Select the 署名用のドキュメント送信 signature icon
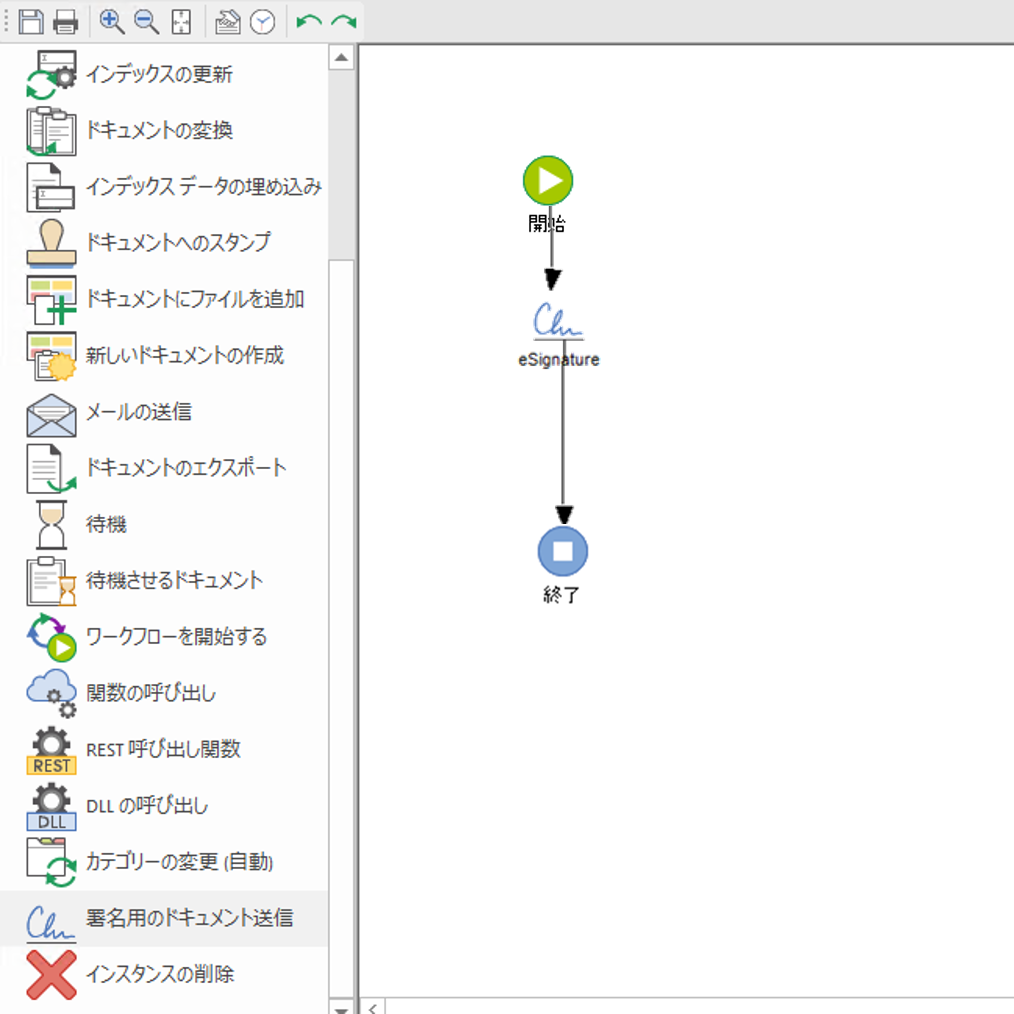This screenshot has height=1014, width=1014. [x=51, y=922]
